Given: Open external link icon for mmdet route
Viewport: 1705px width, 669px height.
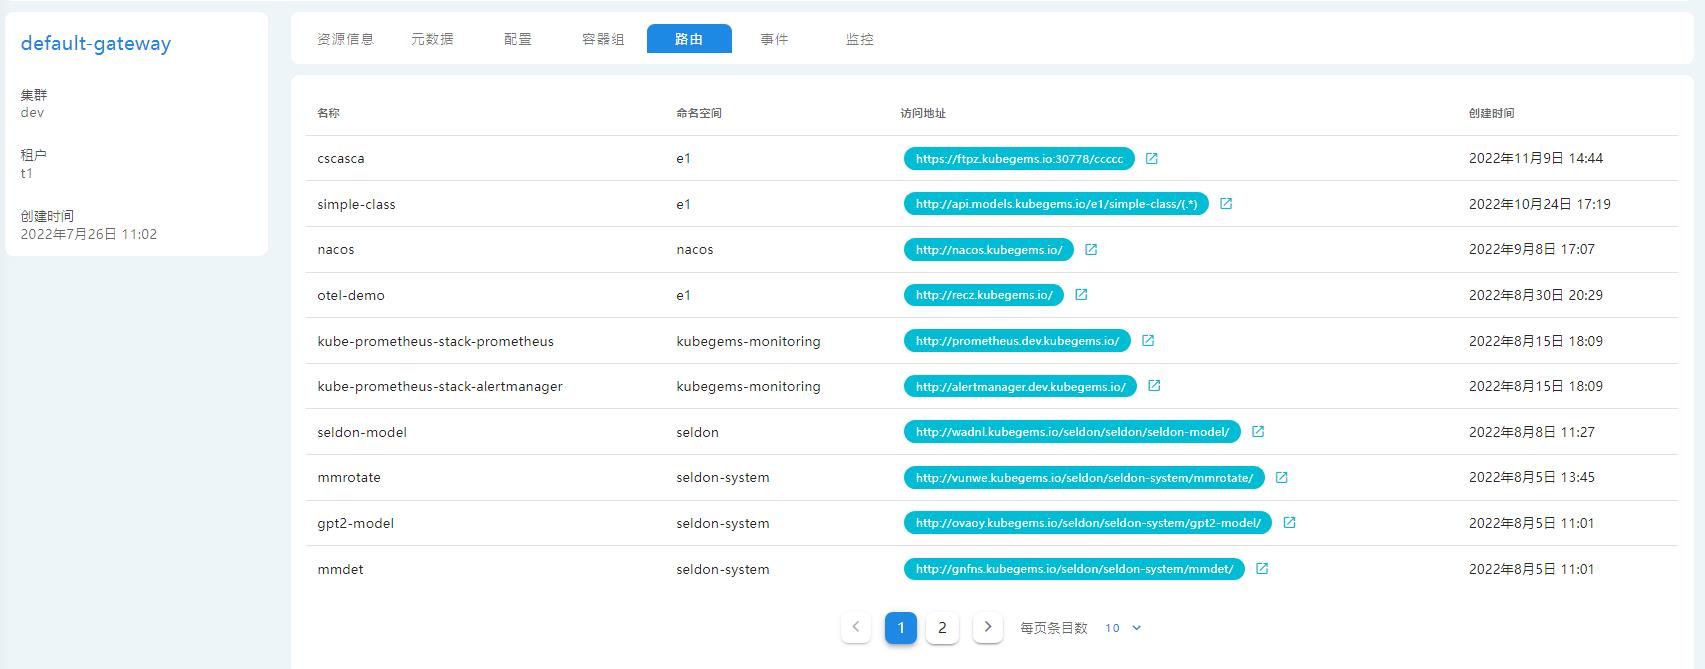Looking at the screenshot, I should 1262,569.
